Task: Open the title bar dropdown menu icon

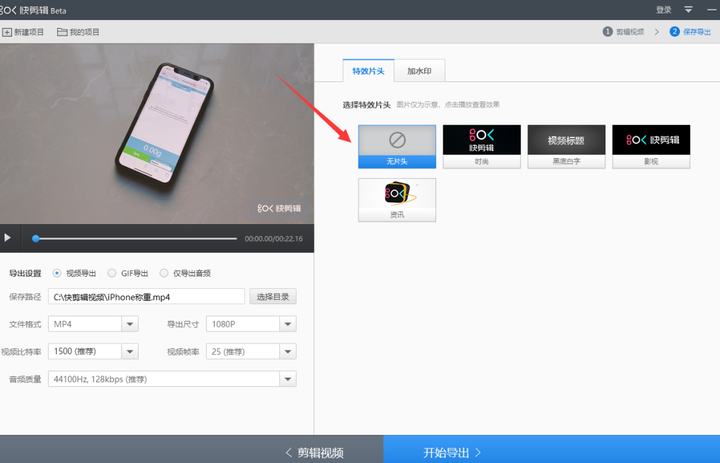Action: tap(688, 10)
